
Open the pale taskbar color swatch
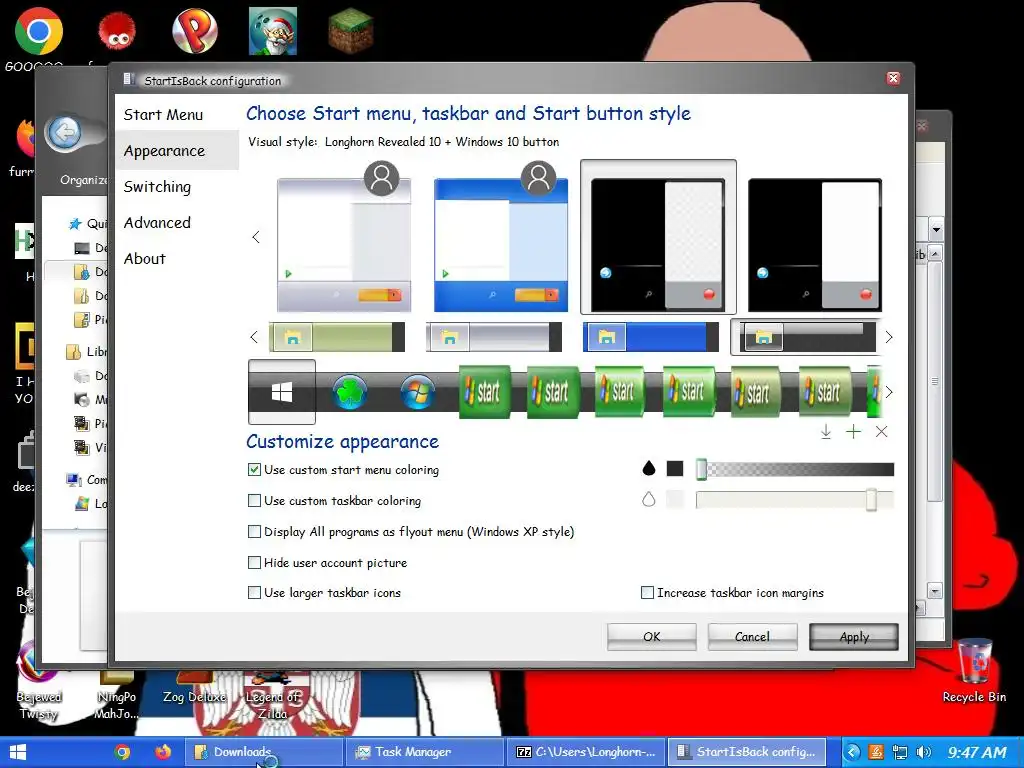(x=675, y=500)
